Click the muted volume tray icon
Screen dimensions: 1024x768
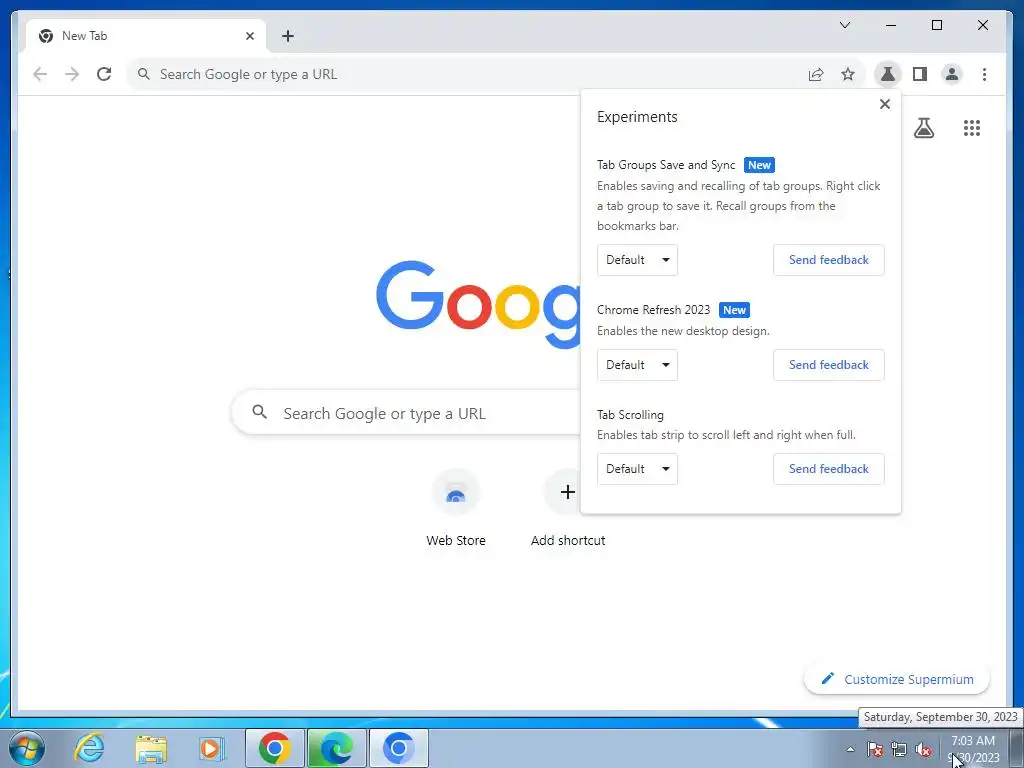click(x=923, y=749)
